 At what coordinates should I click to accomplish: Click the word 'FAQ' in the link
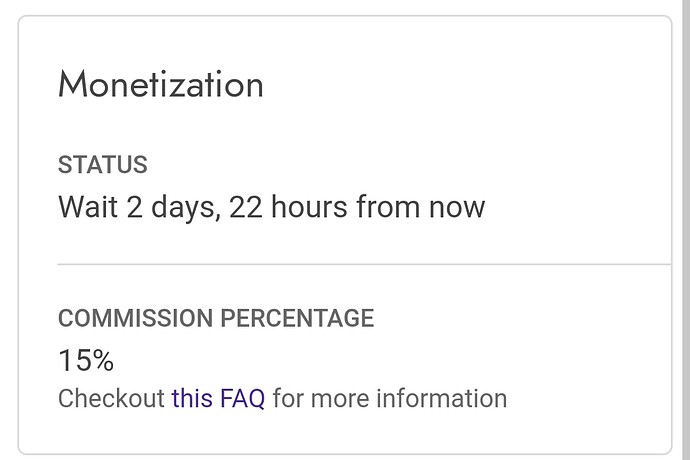coord(242,398)
